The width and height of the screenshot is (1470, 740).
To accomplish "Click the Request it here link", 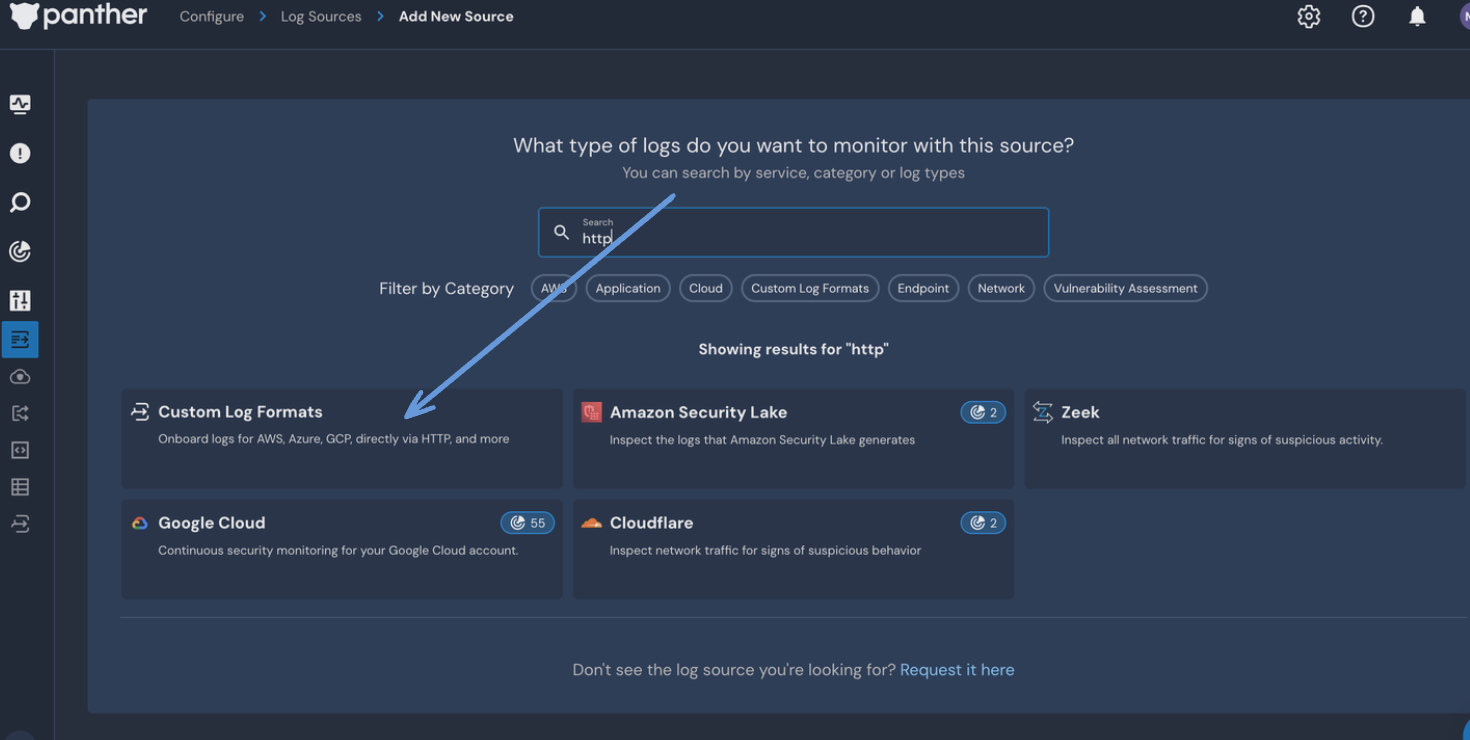I will click(x=956, y=670).
